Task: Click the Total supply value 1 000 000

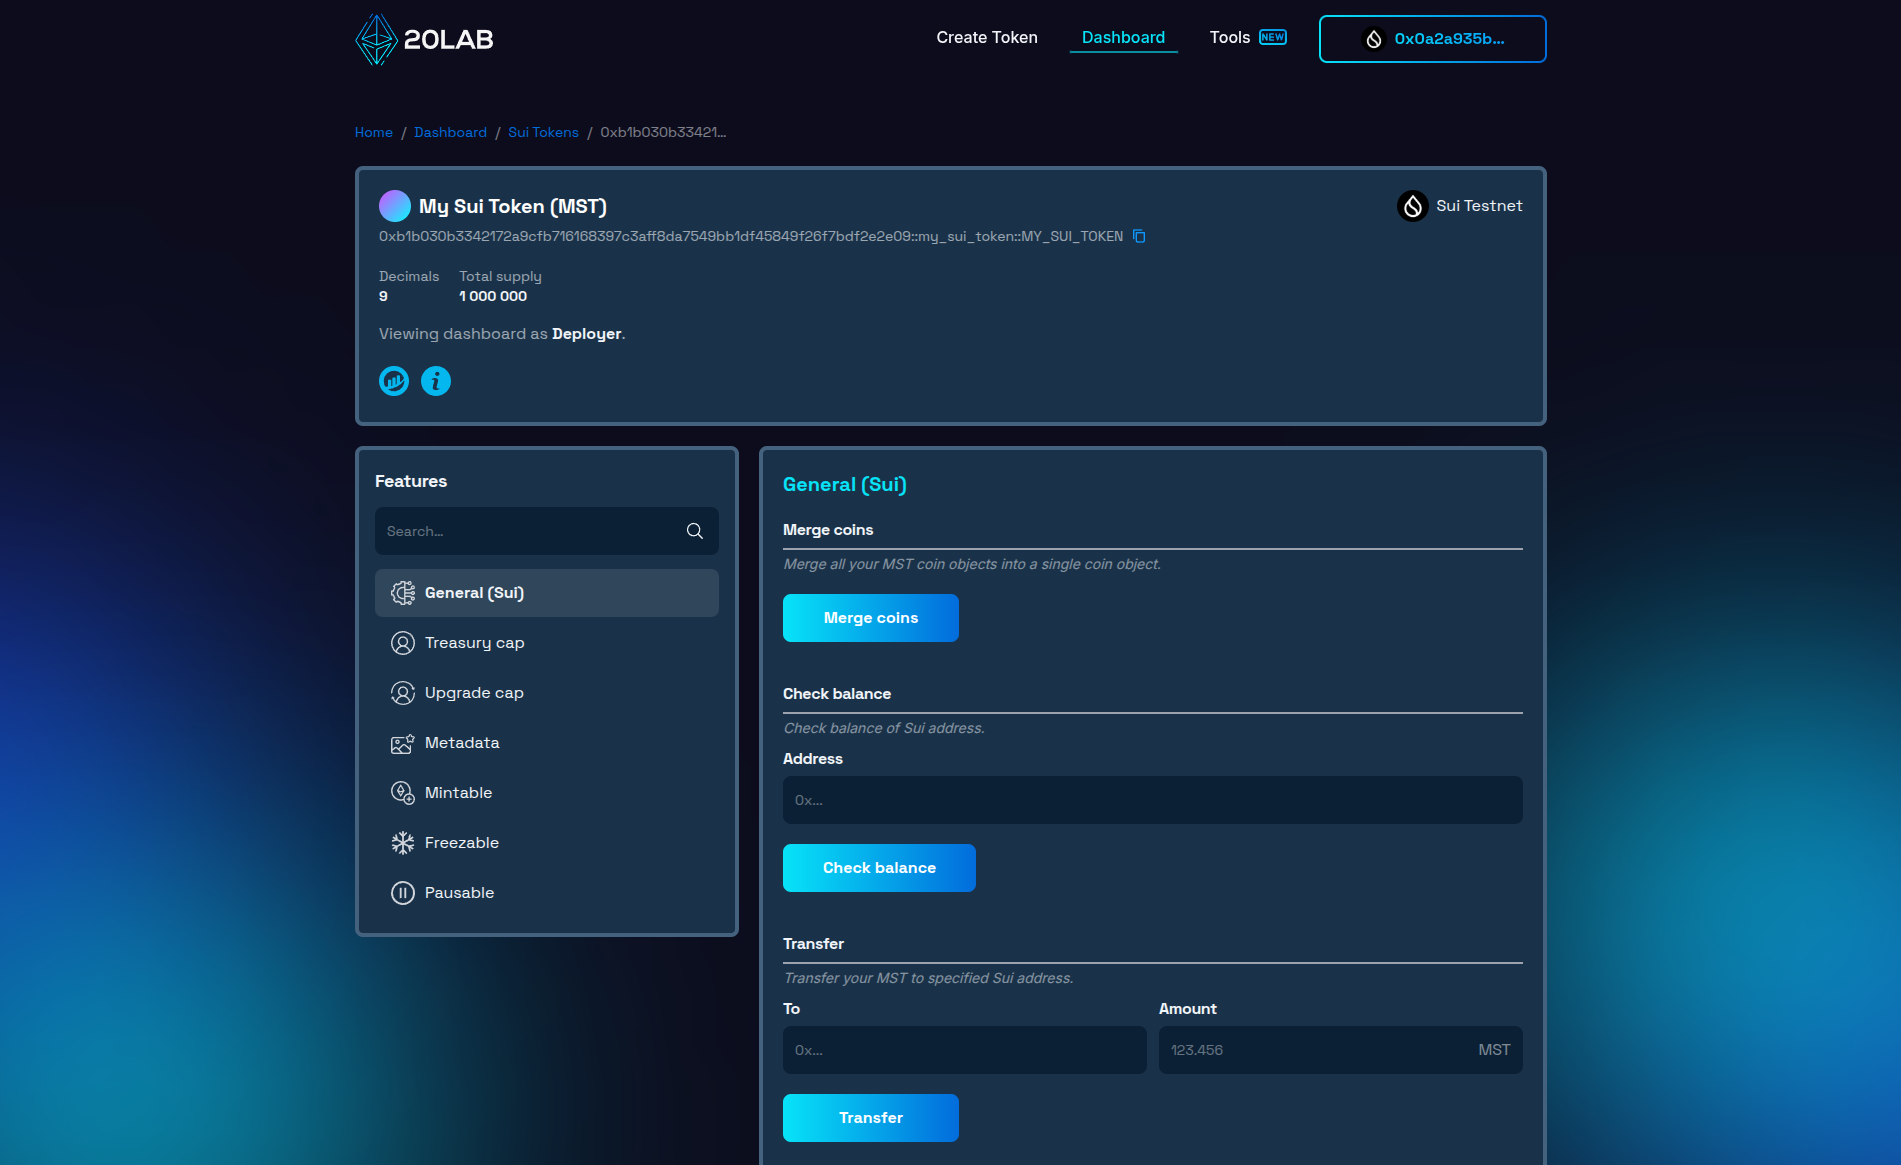Action: click(493, 296)
